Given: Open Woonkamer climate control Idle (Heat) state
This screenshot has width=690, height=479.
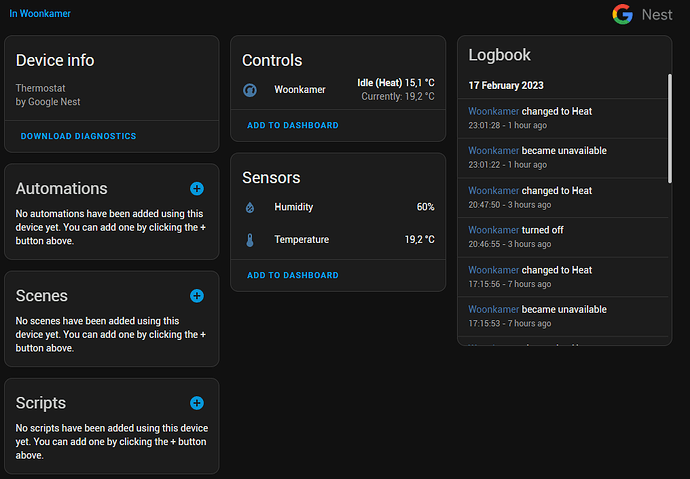Looking at the screenshot, I should (395, 83).
